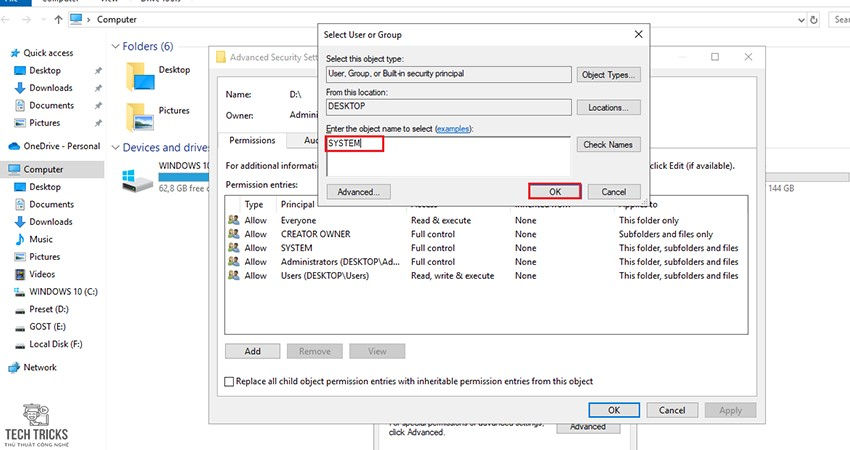Open Desktop under Quick access
Viewport: 850px width, 450px height.
click(x=44, y=70)
